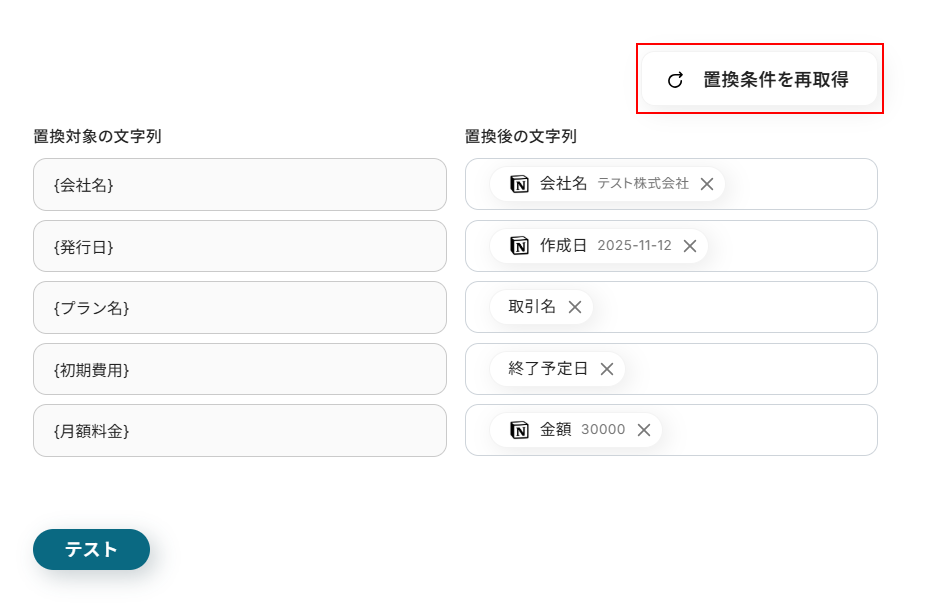Remove the 作成日 tag with its X
The width and height of the screenshot is (946, 613).
pyautogui.click(x=690, y=246)
